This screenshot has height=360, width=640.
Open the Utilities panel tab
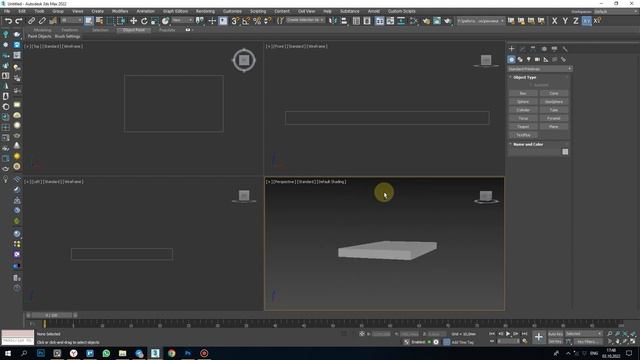[565, 49]
